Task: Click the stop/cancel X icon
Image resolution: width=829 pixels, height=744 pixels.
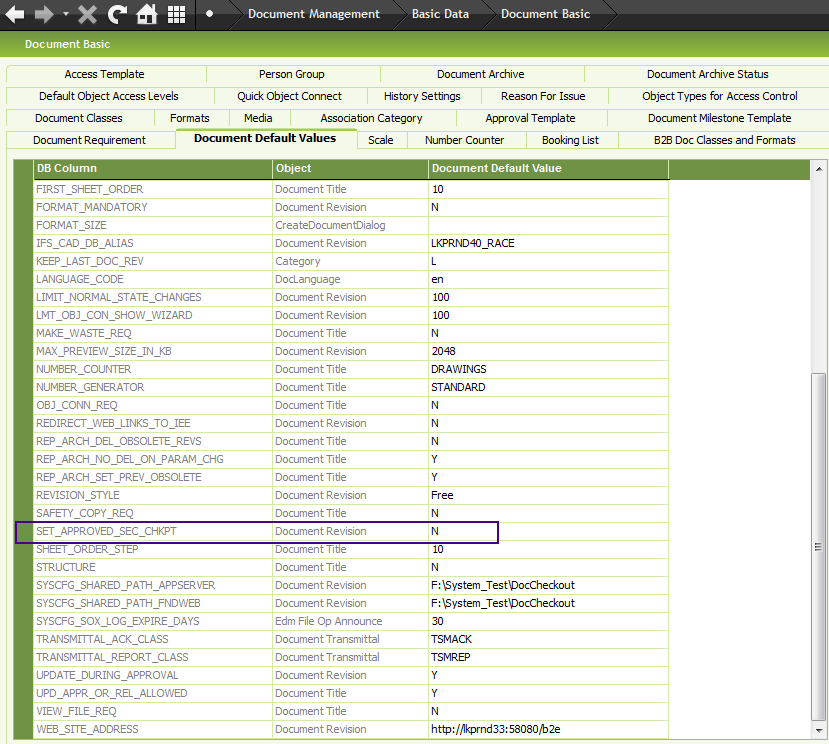Action: (87, 14)
